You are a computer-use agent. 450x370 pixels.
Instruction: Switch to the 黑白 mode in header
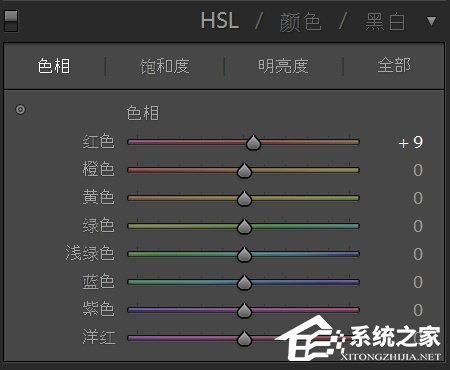(385, 22)
